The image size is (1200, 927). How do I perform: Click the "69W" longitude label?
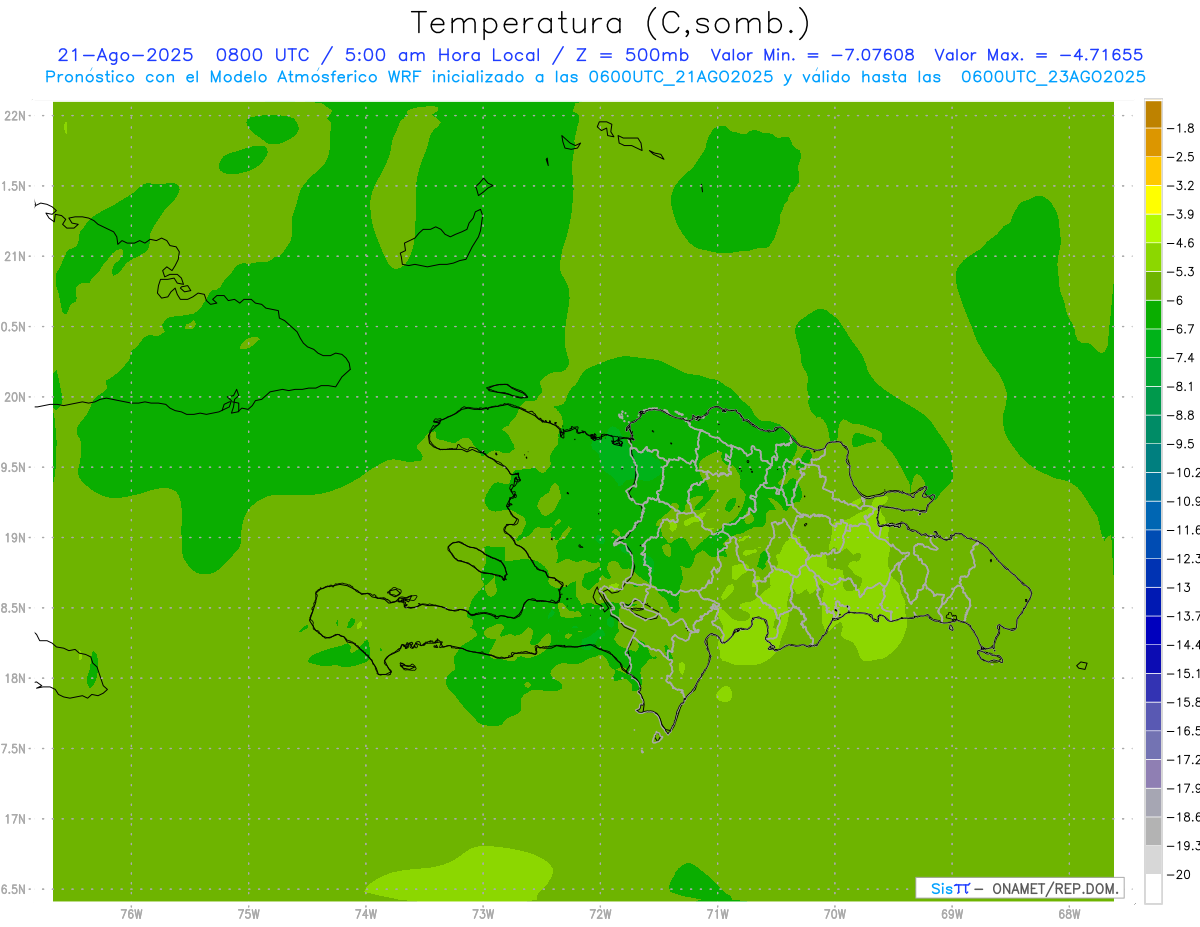click(952, 914)
